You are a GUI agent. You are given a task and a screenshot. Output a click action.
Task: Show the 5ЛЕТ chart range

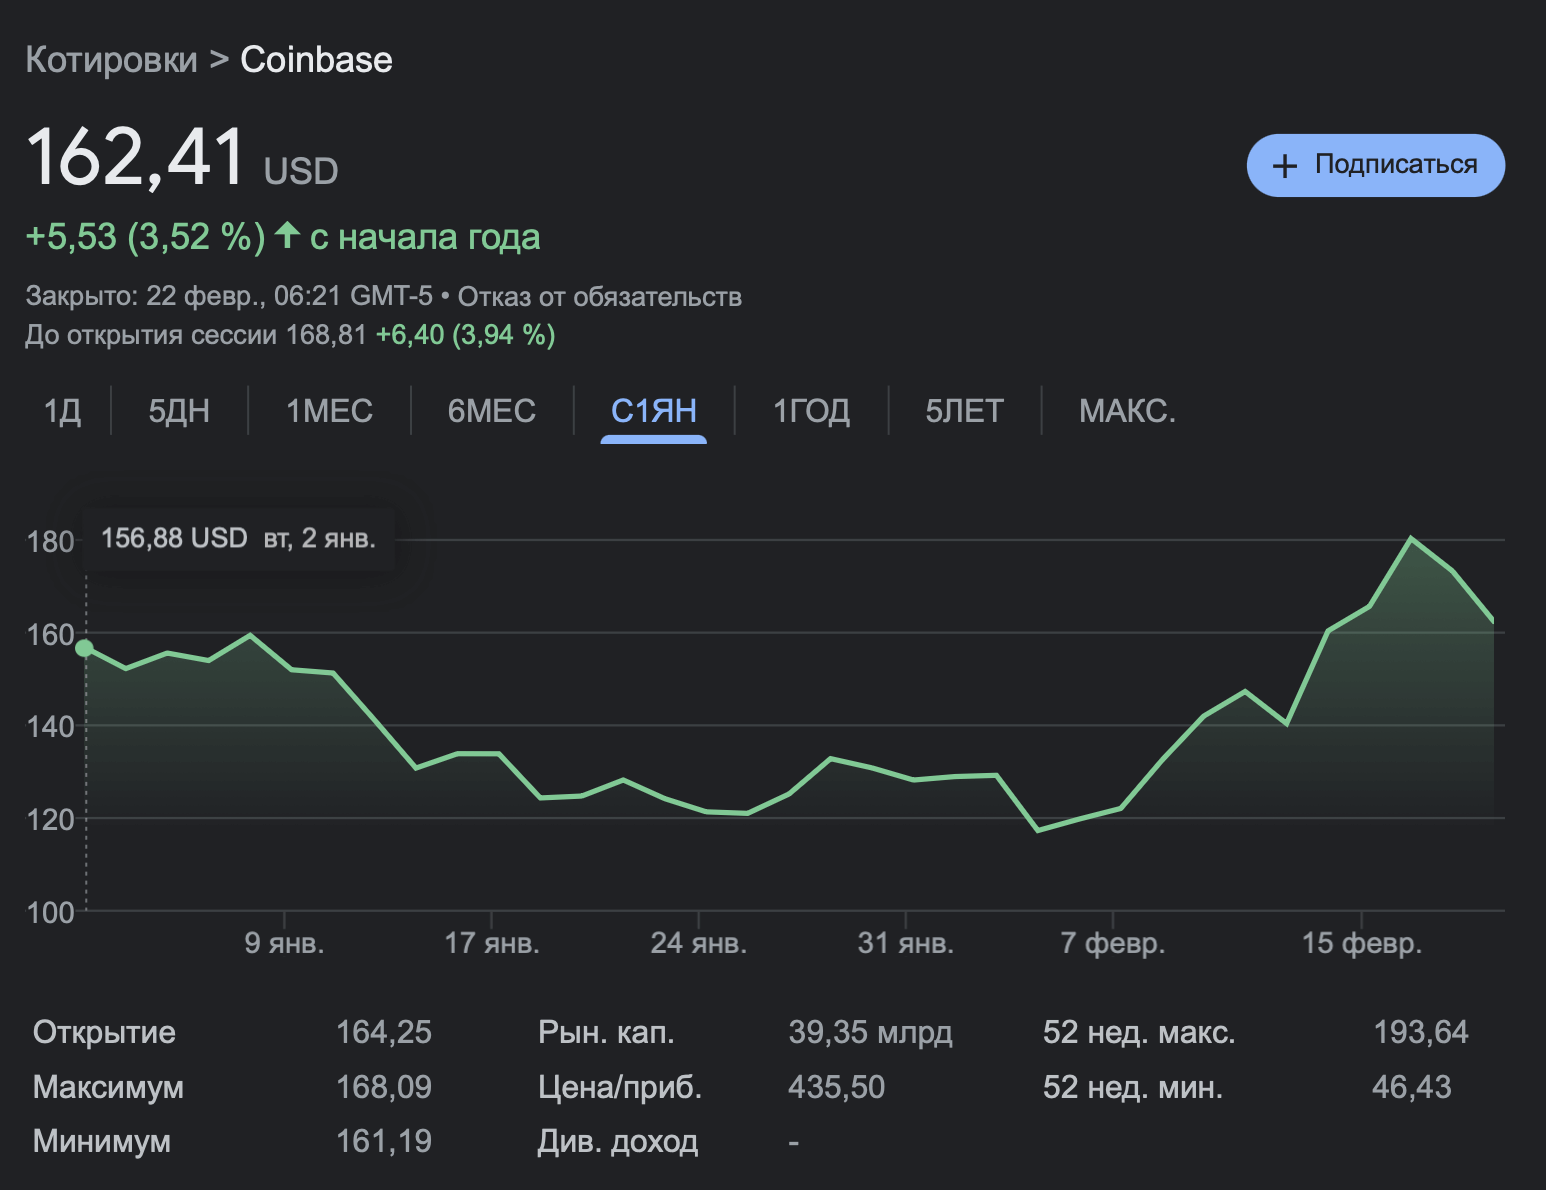click(x=964, y=411)
